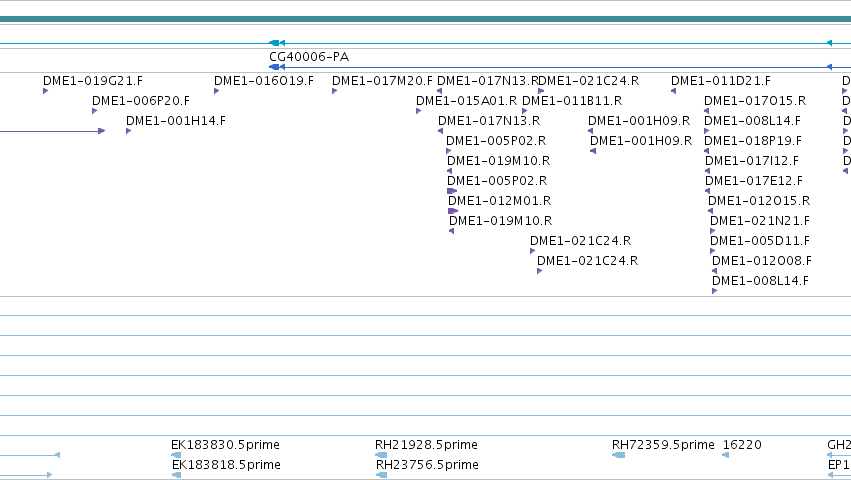Click the DME1-012O08.F label
The height and width of the screenshot is (480, 851).
762,261
